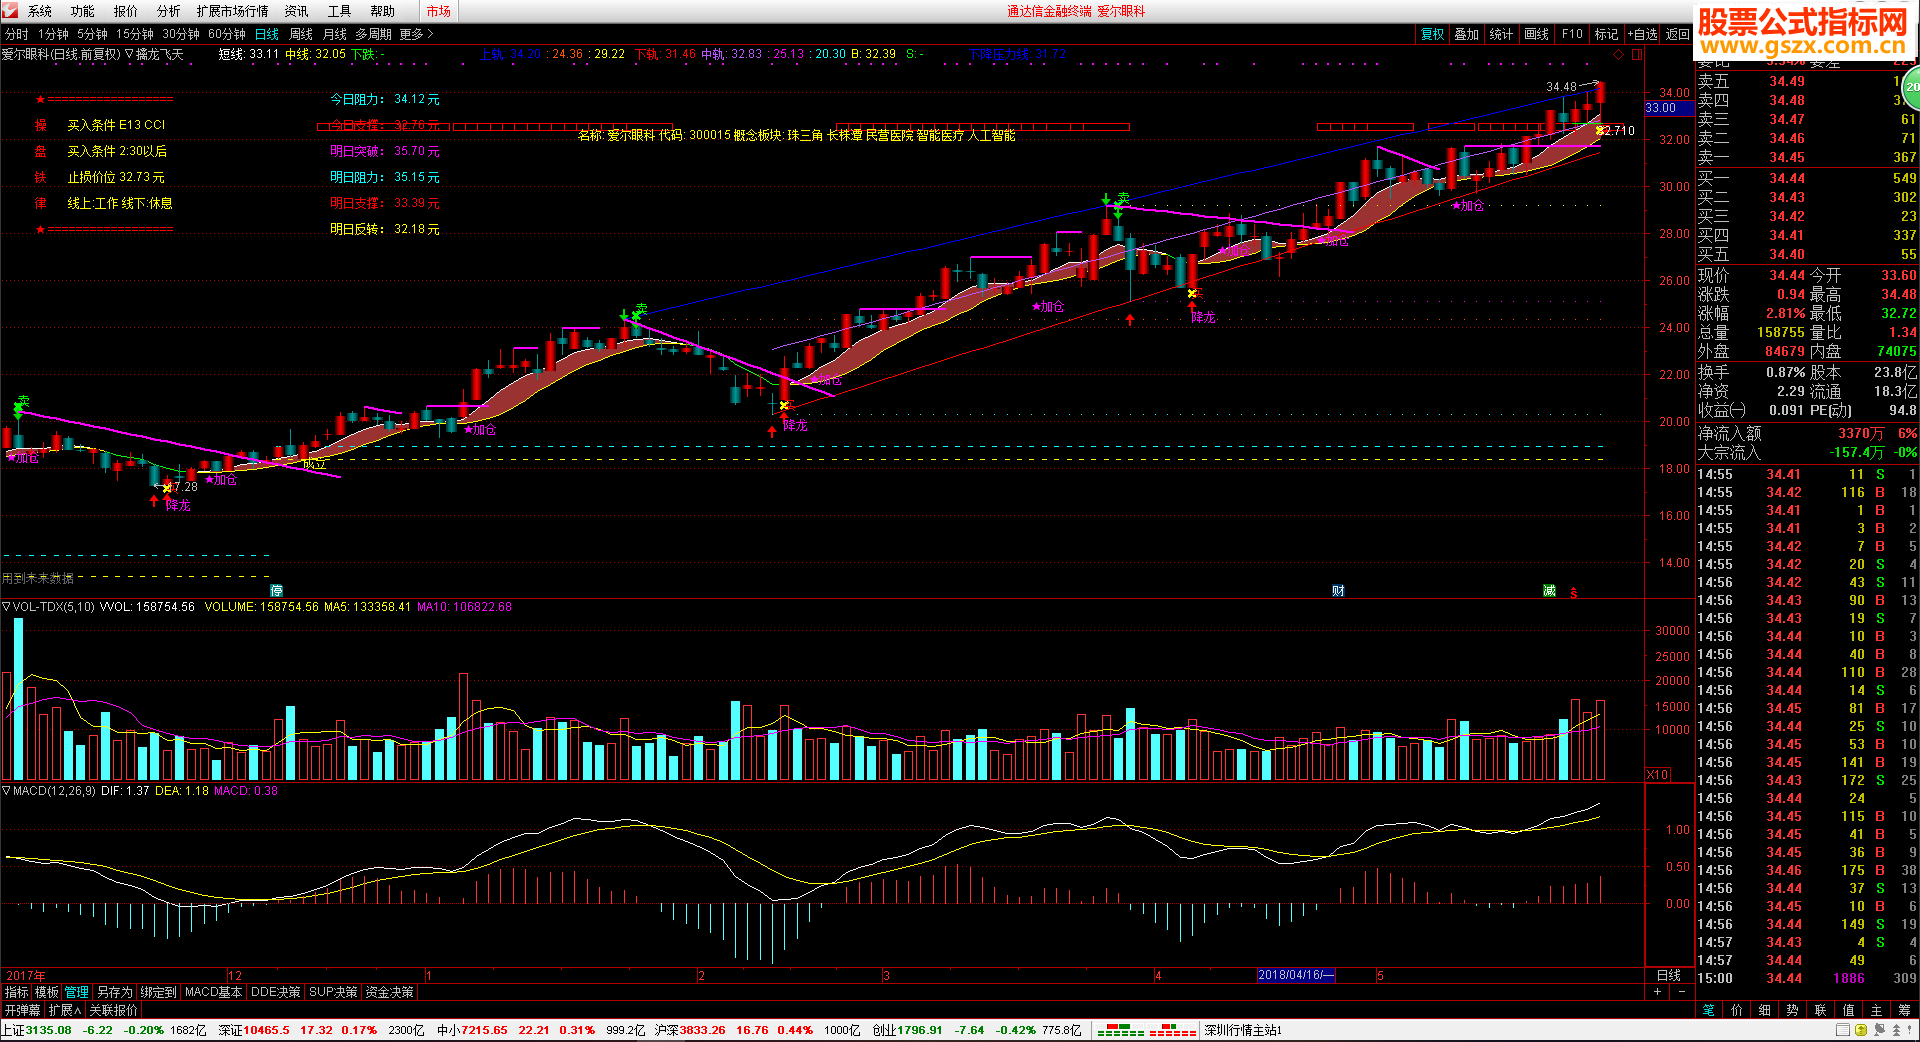Click the window list icon in status bar
Image resolution: width=1920 pixels, height=1042 pixels.
1843,1030
